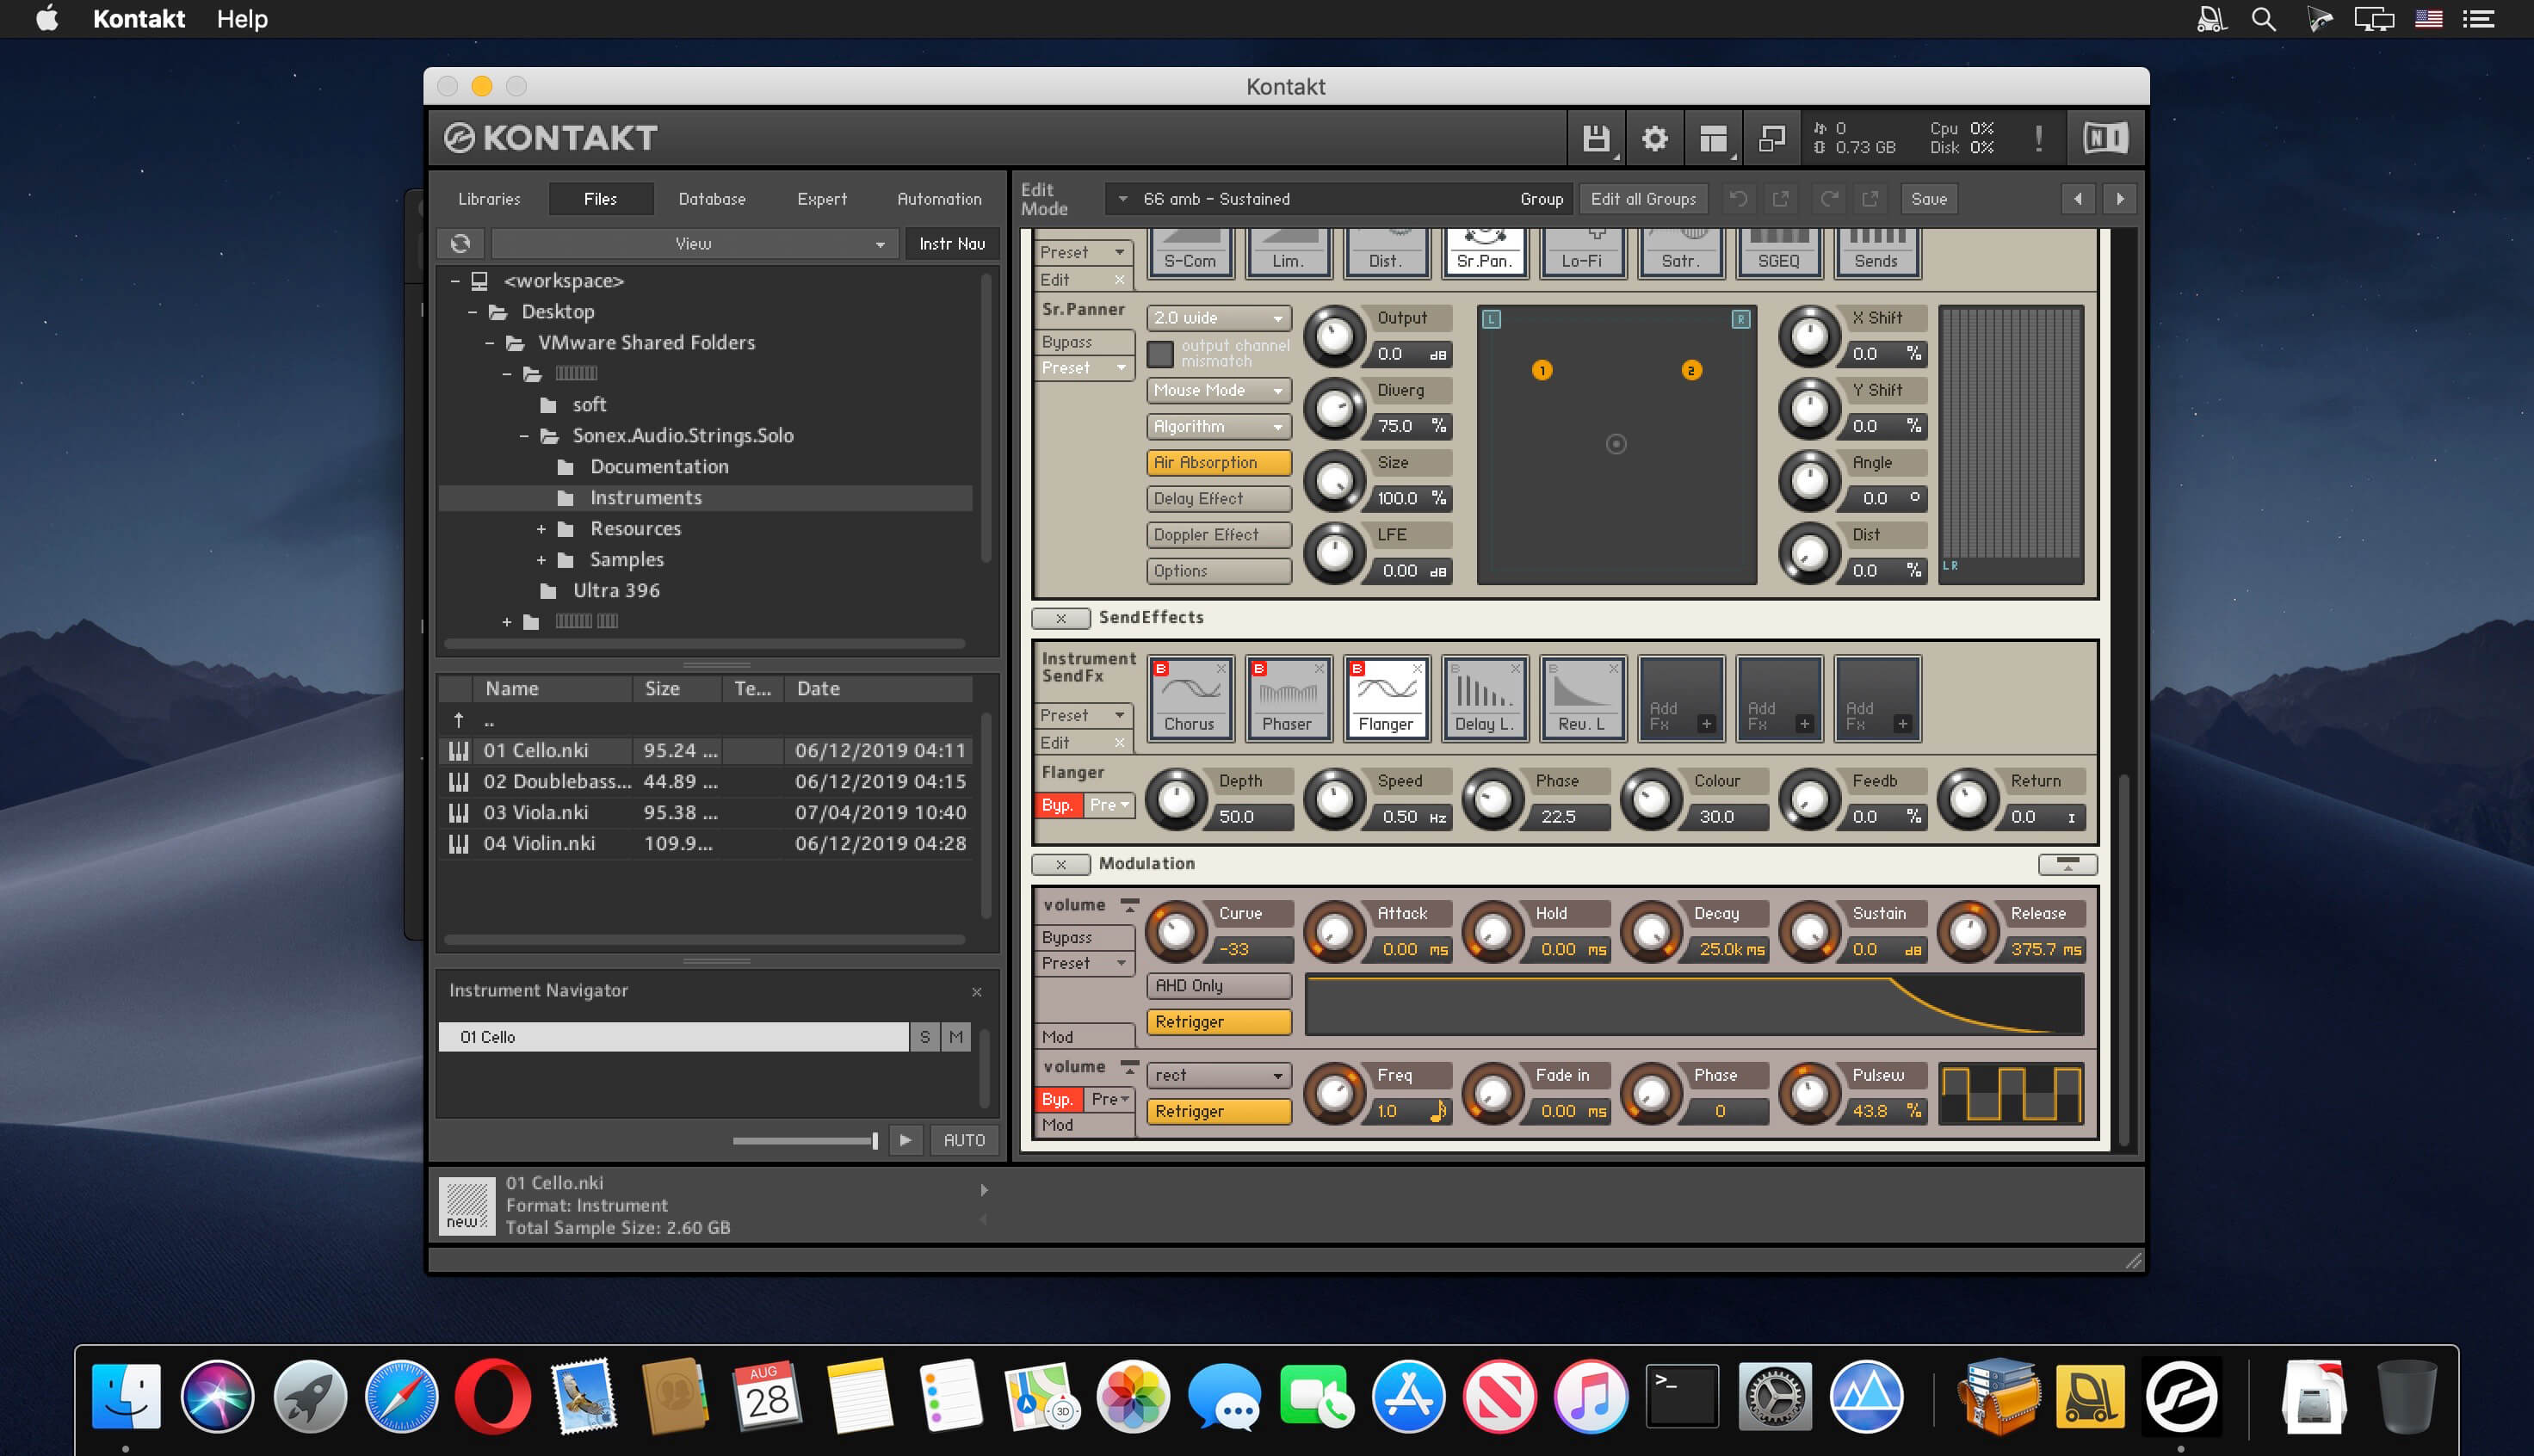Open the rect LFO waveform dropdown
This screenshot has width=2534, height=1456.
click(x=1218, y=1075)
